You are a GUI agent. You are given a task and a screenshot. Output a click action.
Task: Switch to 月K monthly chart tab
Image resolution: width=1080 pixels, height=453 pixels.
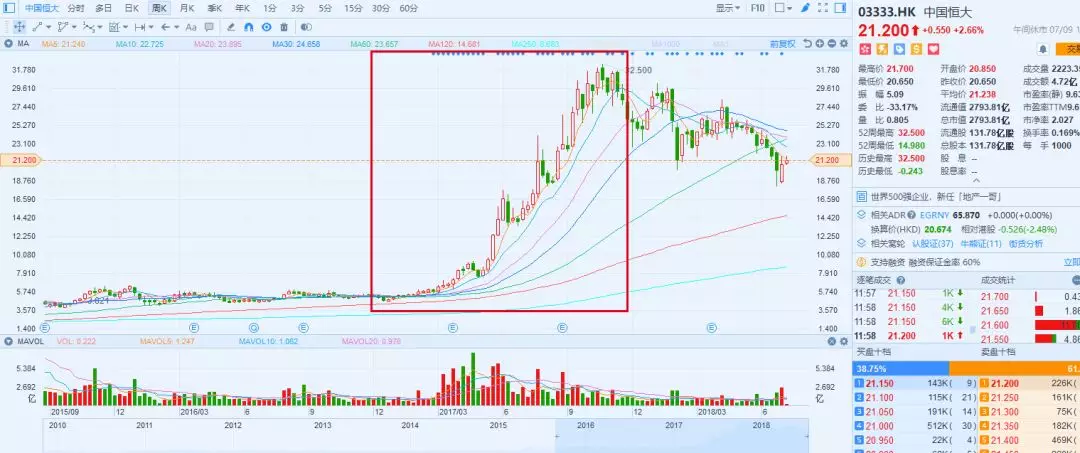(187, 8)
